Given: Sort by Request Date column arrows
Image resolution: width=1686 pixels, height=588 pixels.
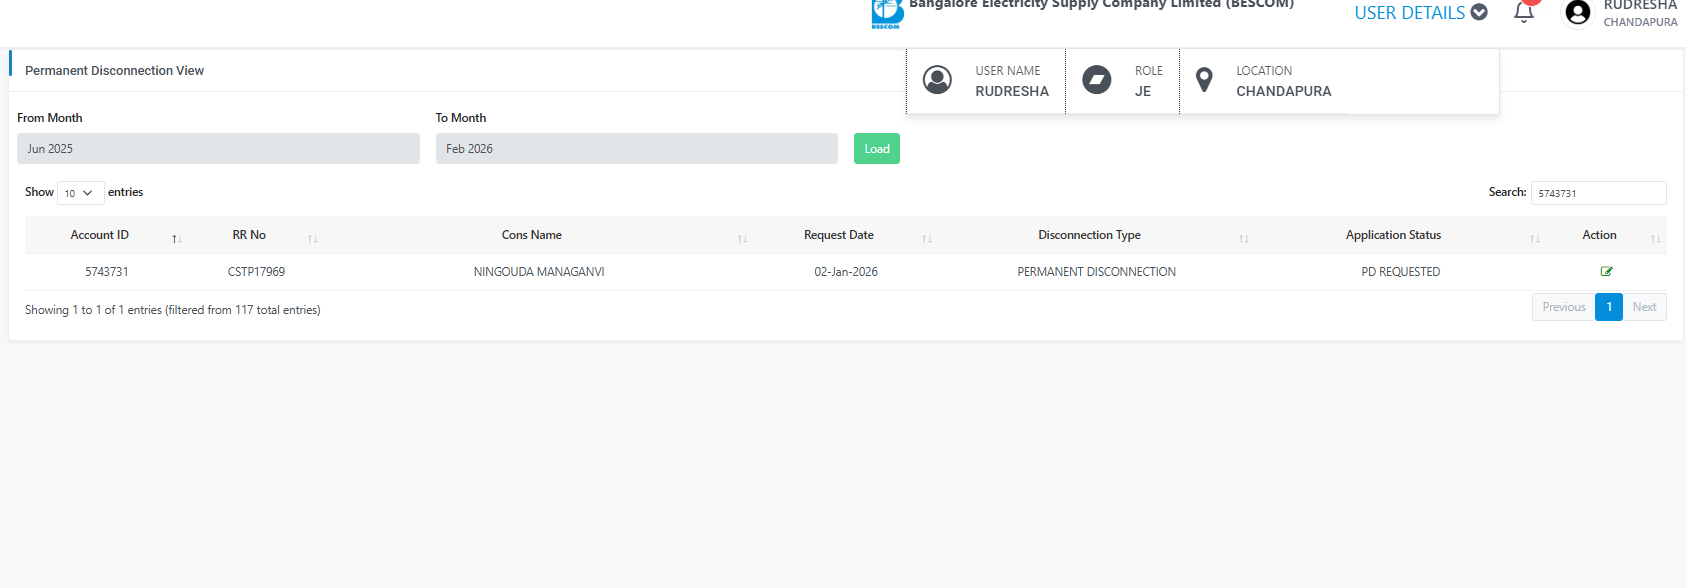Looking at the screenshot, I should pyautogui.click(x=927, y=238).
